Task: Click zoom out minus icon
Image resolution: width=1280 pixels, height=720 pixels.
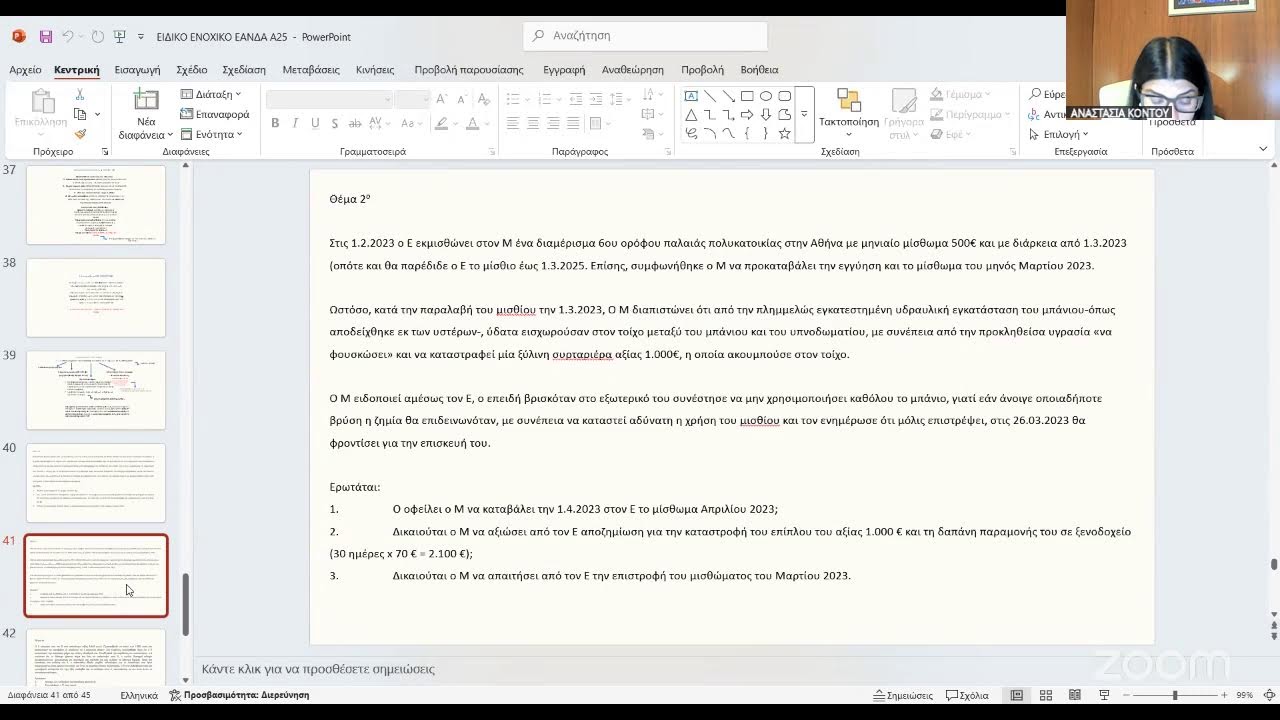Action: point(1126,695)
